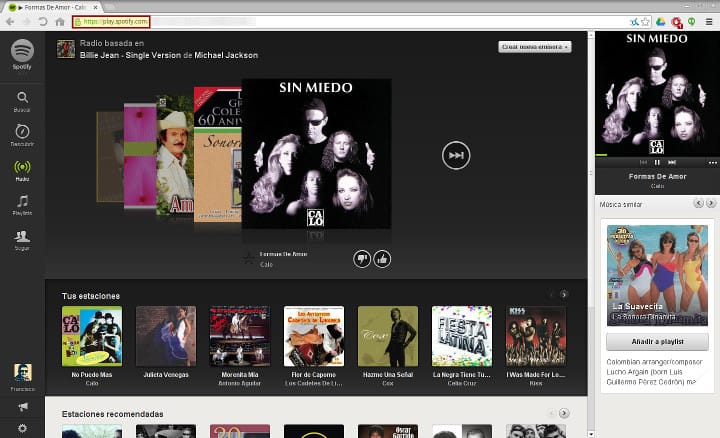Screen dimensions: 720x438
Task: Show previous Música similar suggestion
Action: coord(698,203)
